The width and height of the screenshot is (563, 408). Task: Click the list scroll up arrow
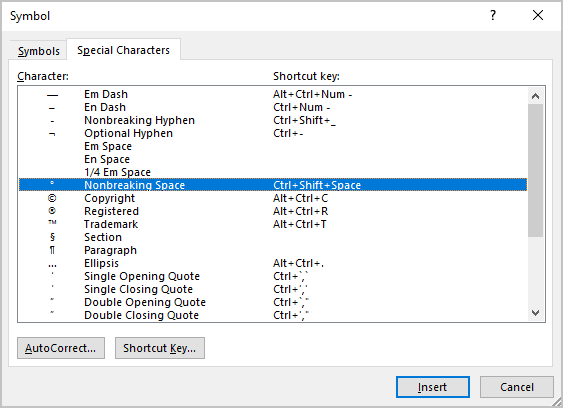535,96
